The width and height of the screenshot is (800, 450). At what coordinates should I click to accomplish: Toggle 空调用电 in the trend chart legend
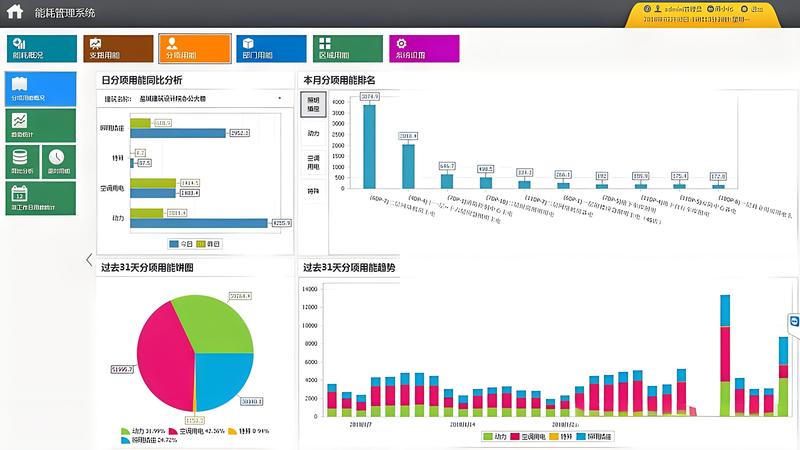click(x=528, y=437)
